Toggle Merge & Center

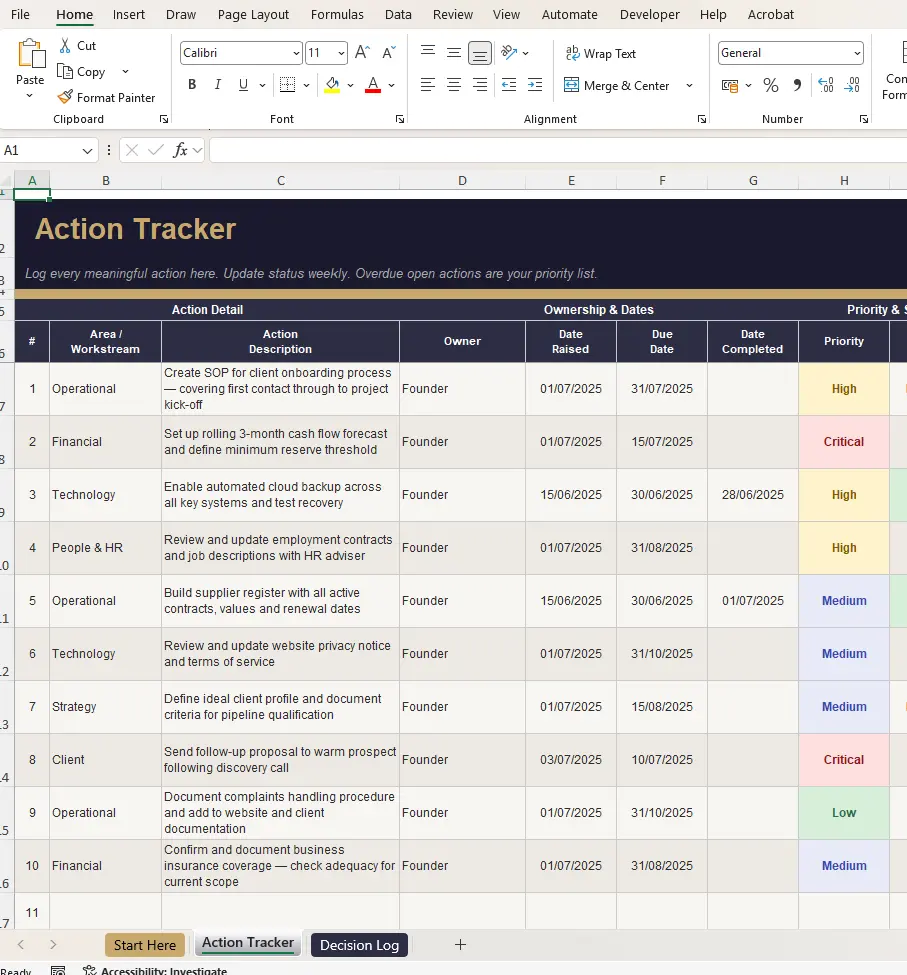click(616, 85)
